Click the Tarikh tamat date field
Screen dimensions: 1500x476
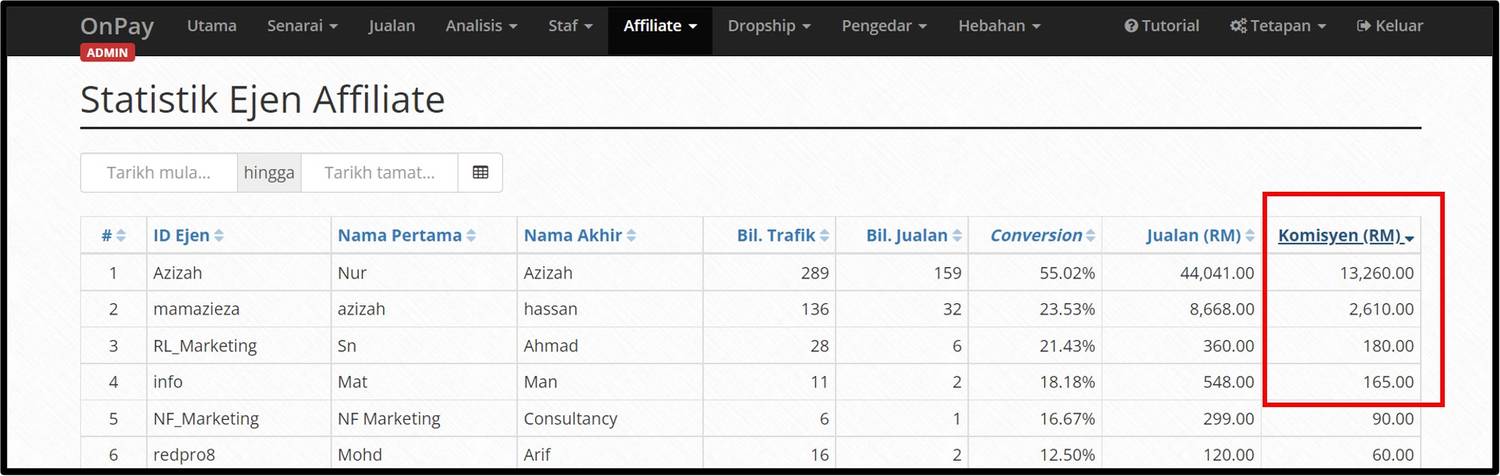[x=379, y=172]
